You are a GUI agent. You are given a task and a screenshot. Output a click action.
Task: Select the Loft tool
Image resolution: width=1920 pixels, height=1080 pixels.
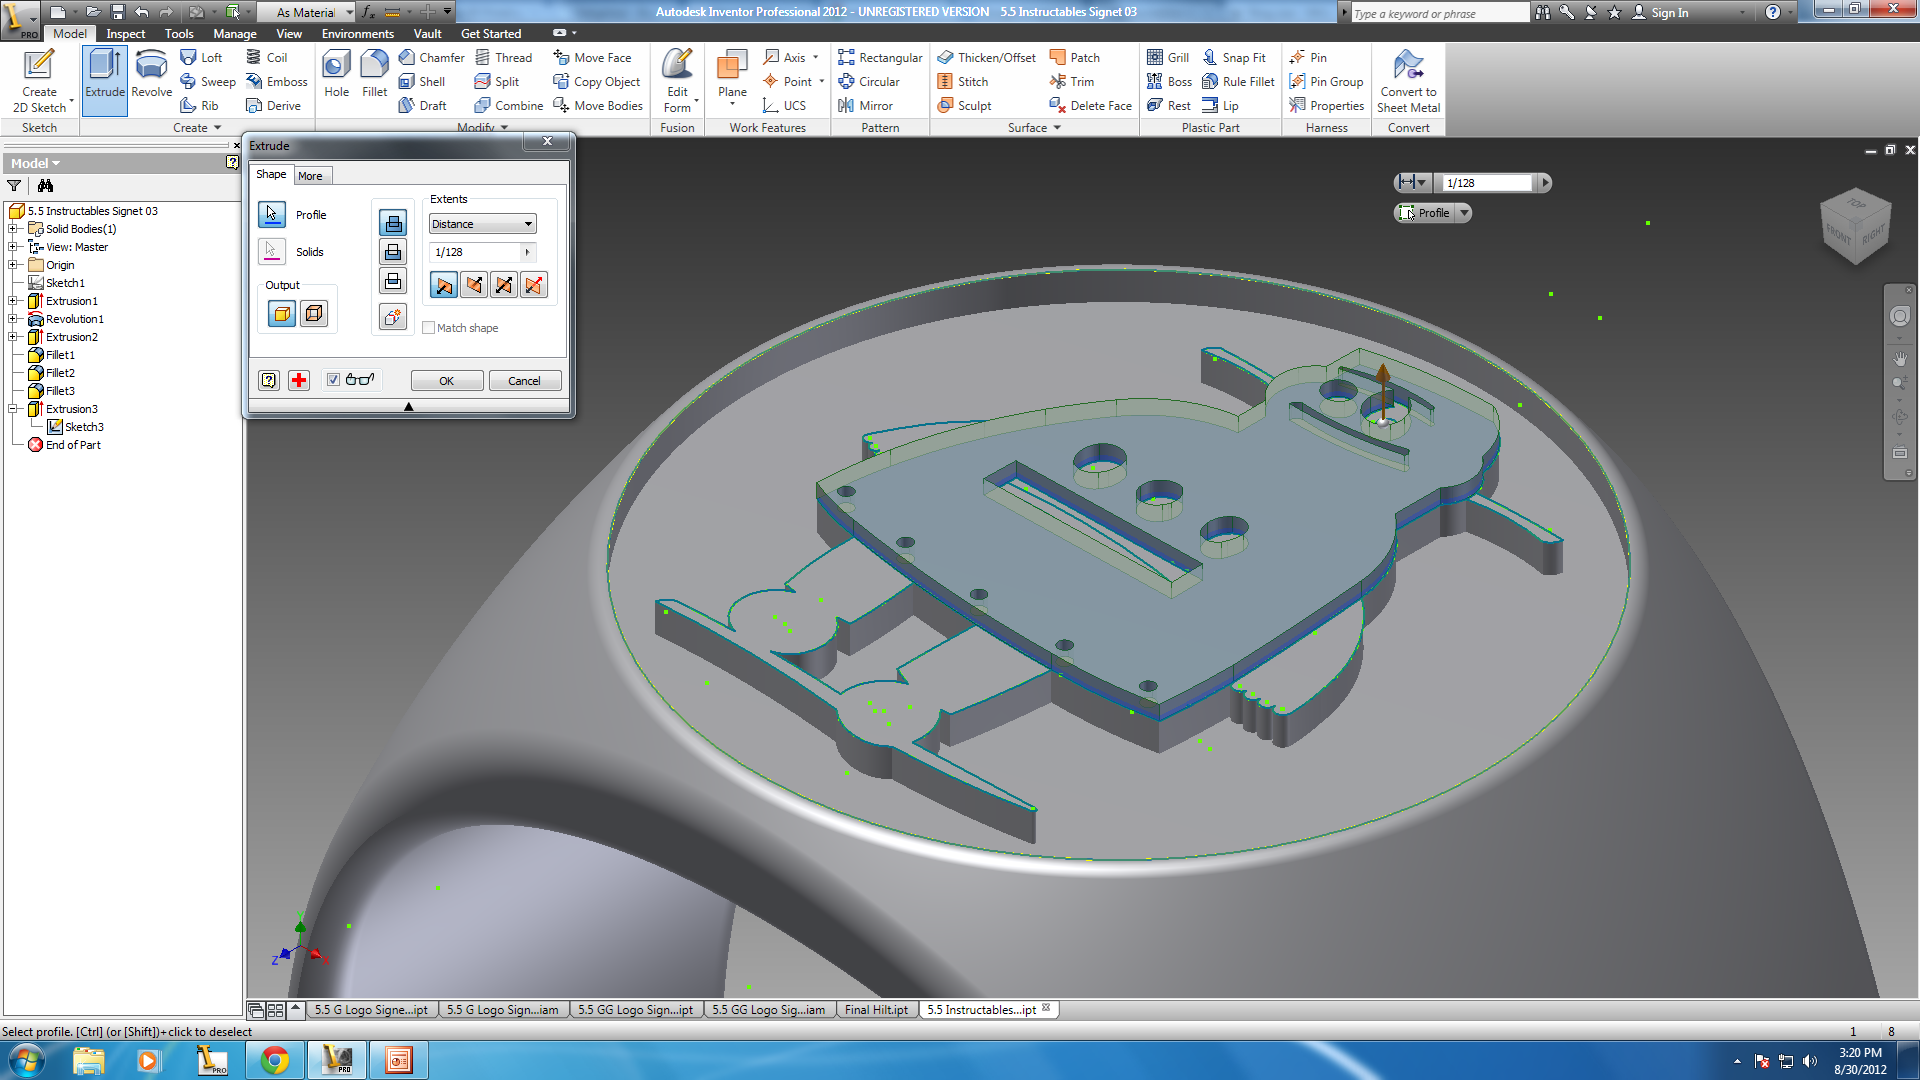click(x=201, y=58)
